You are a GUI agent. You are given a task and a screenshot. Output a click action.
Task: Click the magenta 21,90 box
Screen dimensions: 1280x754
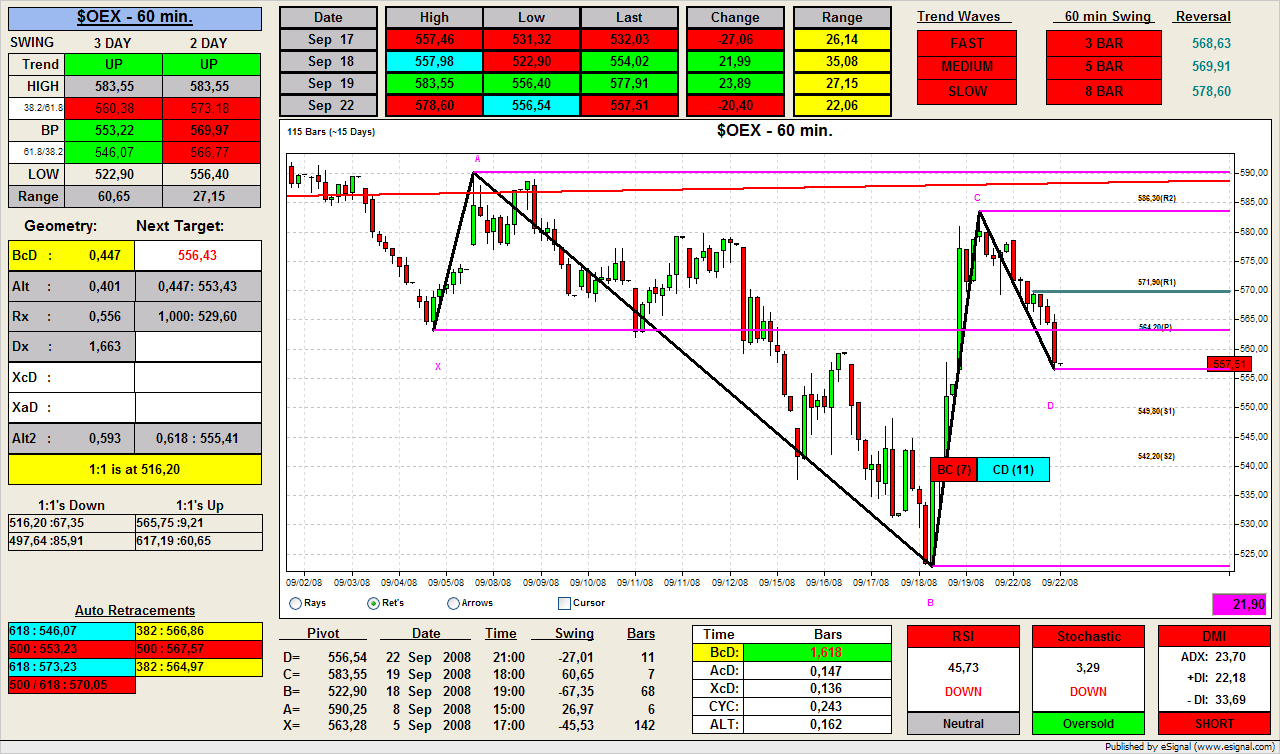point(1239,604)
